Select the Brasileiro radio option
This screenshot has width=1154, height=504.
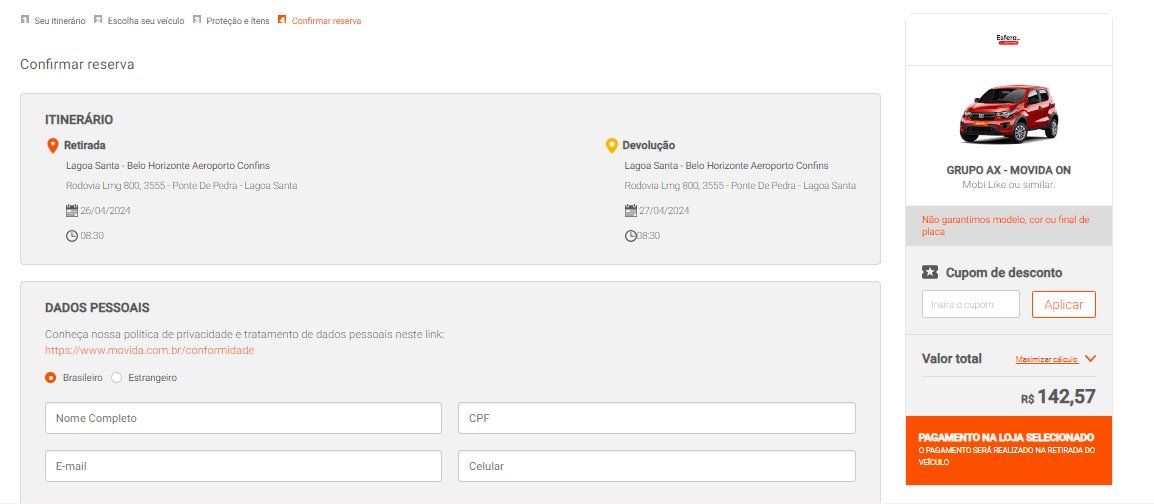(51, 377)
